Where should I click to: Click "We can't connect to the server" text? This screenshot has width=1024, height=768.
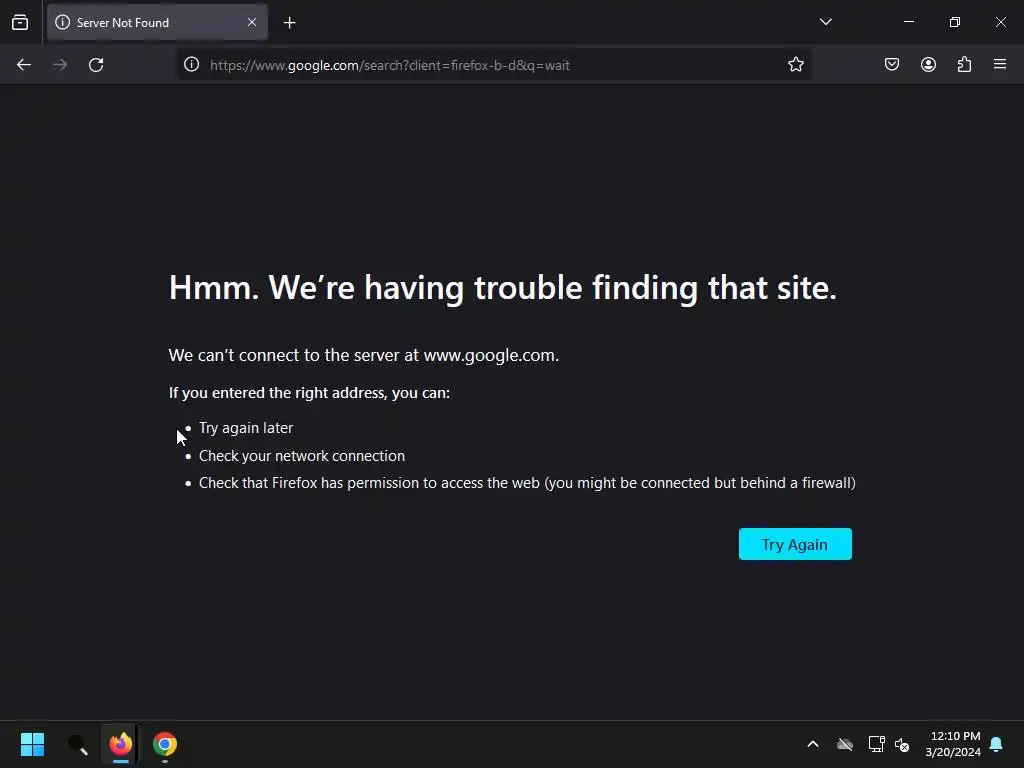click(364, 355)
